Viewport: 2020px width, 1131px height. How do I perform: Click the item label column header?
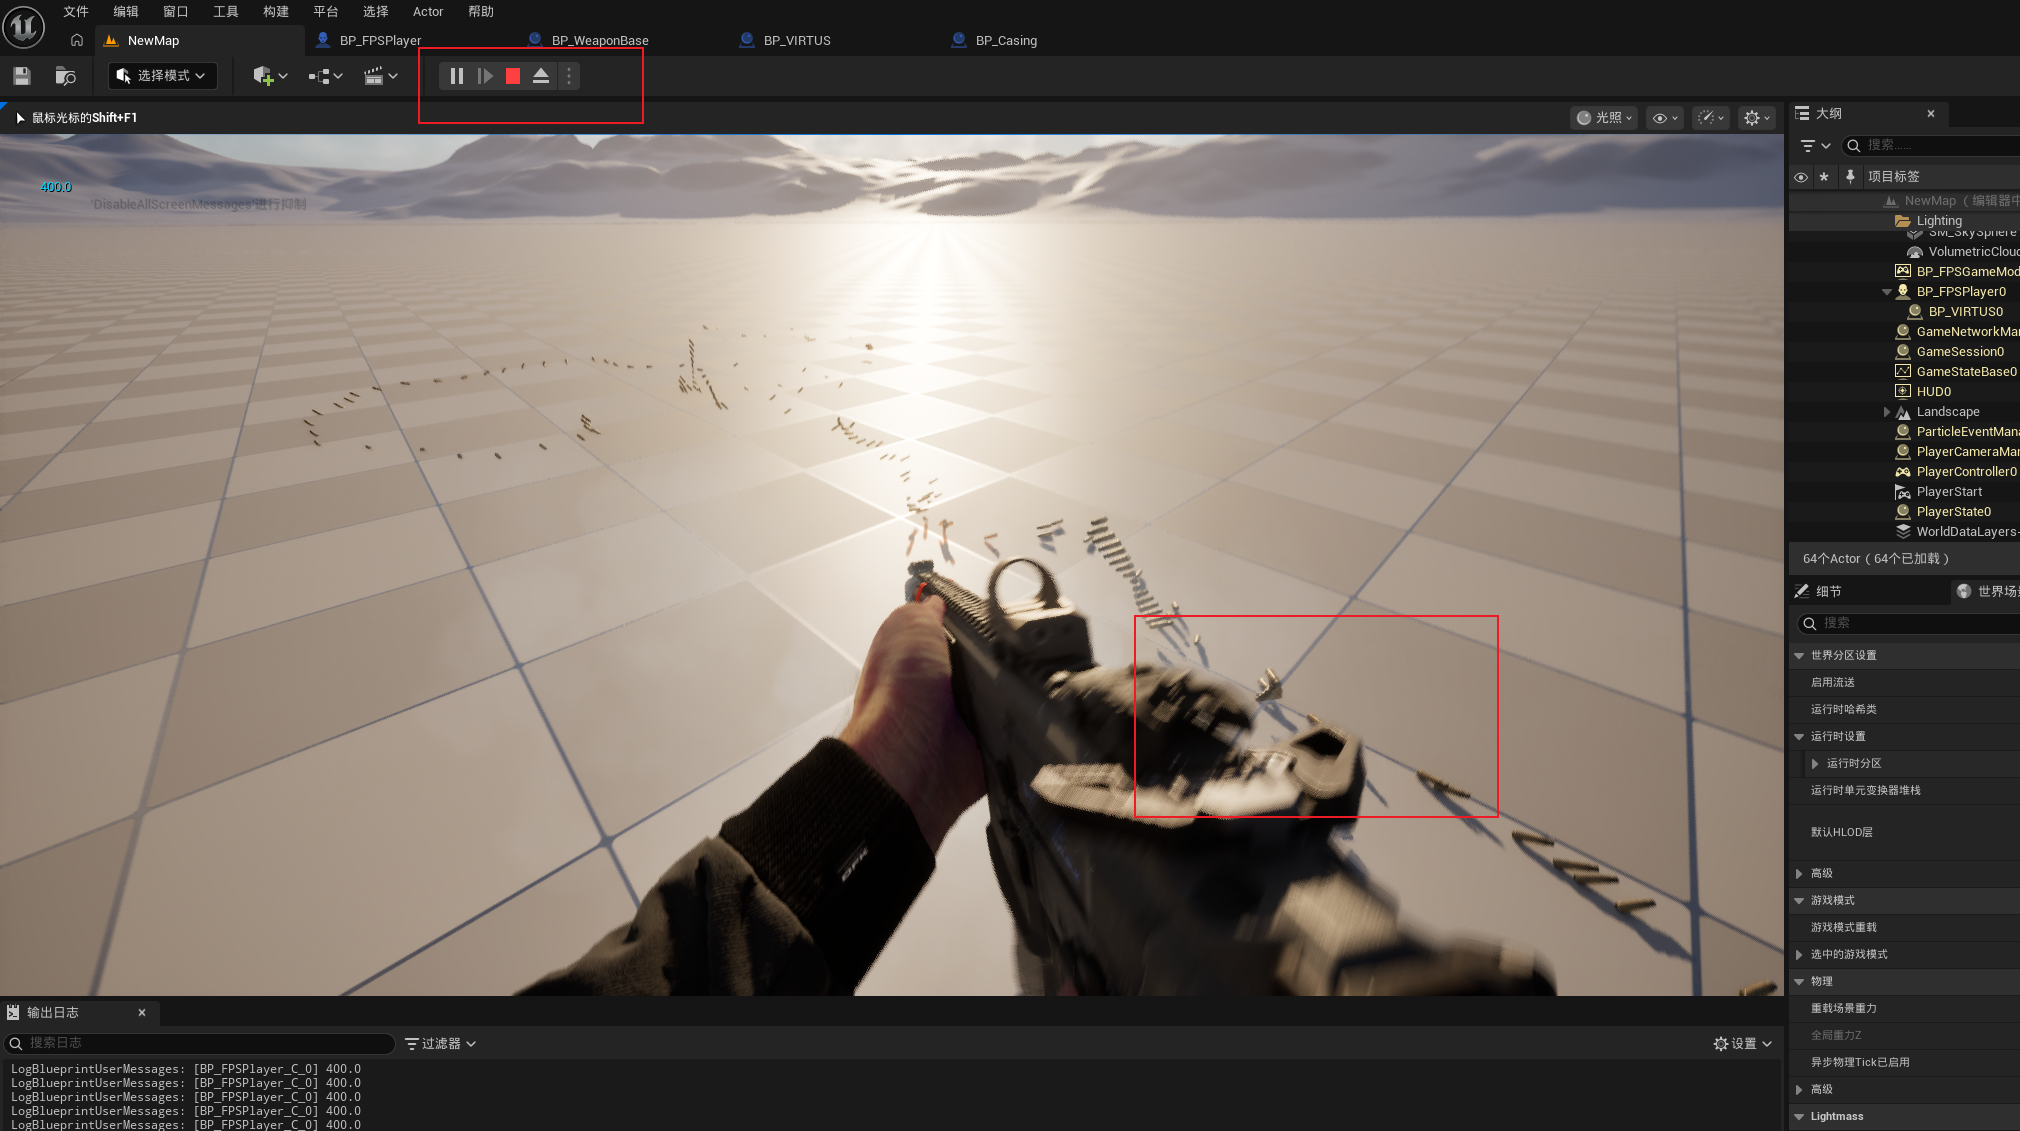(x=1893, y=177)
